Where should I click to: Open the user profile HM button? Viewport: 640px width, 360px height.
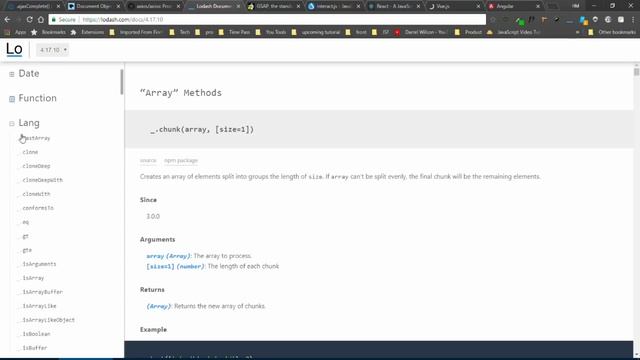point(576,6)
